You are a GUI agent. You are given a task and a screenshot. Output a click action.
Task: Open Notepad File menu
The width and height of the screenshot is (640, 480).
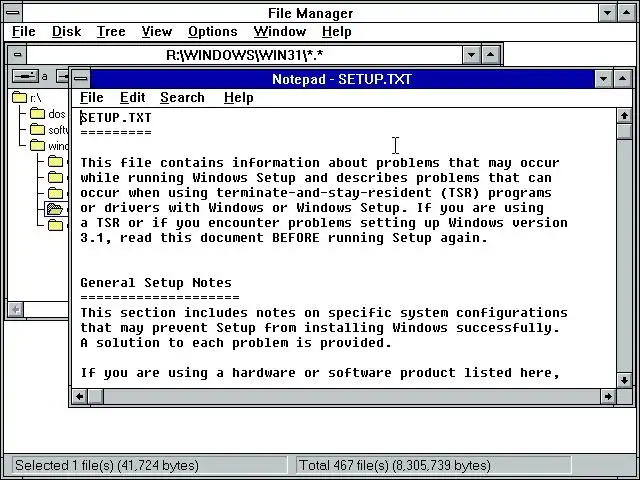91,98
